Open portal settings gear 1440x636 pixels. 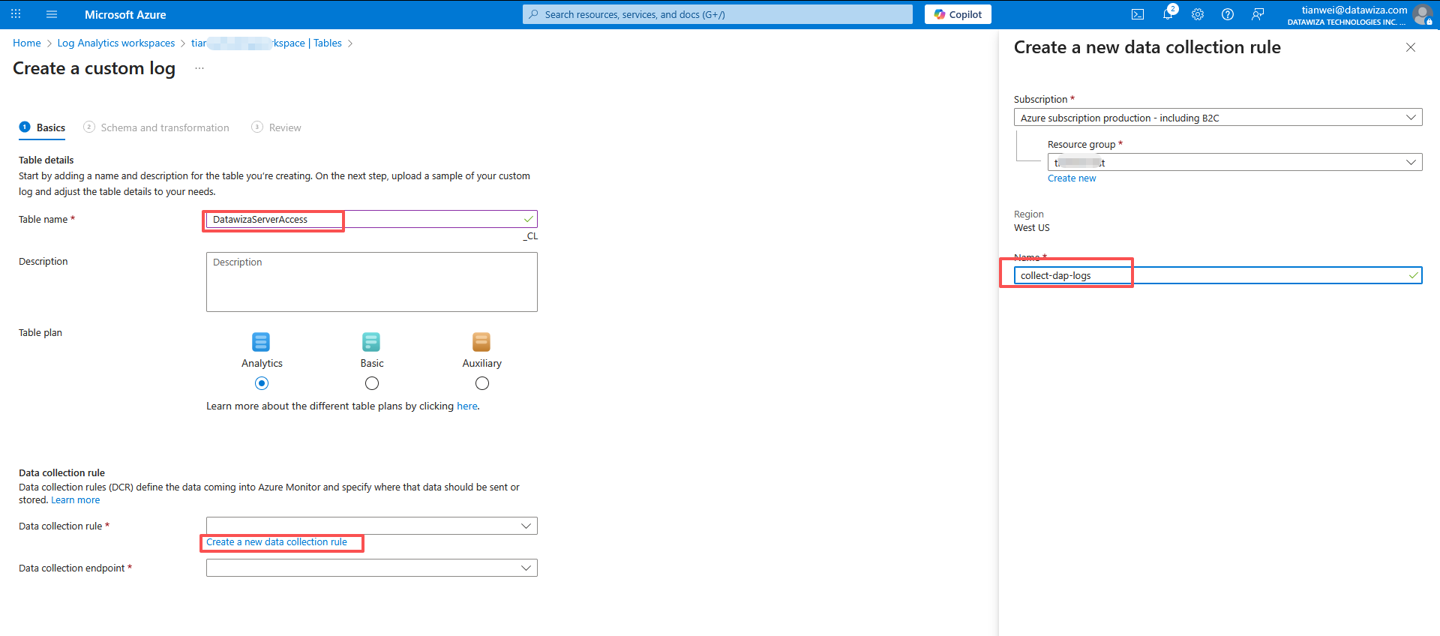coord(1197,14)
